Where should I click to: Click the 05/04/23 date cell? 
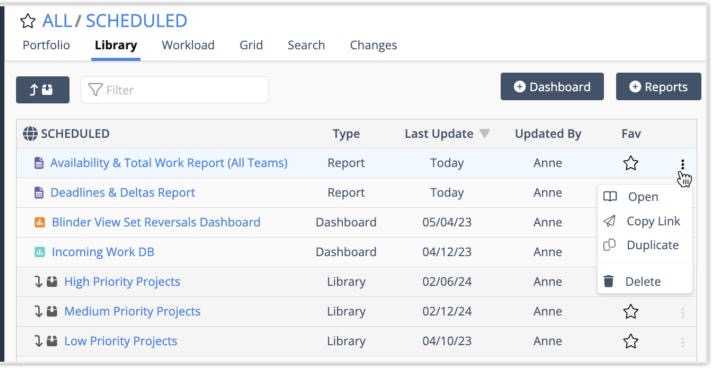447,223
